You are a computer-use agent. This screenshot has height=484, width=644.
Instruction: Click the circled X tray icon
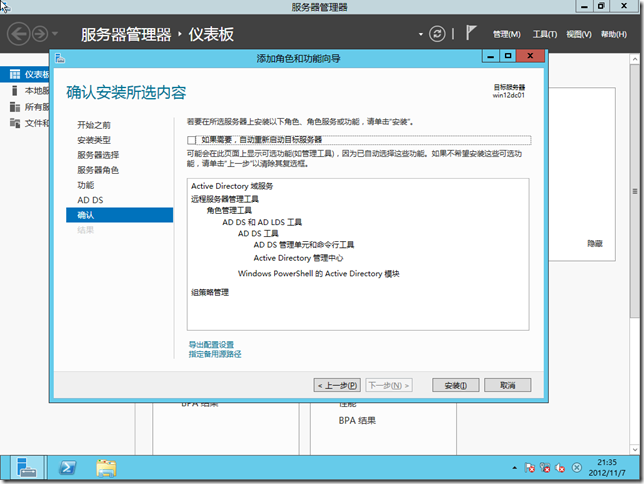[577, 468]
